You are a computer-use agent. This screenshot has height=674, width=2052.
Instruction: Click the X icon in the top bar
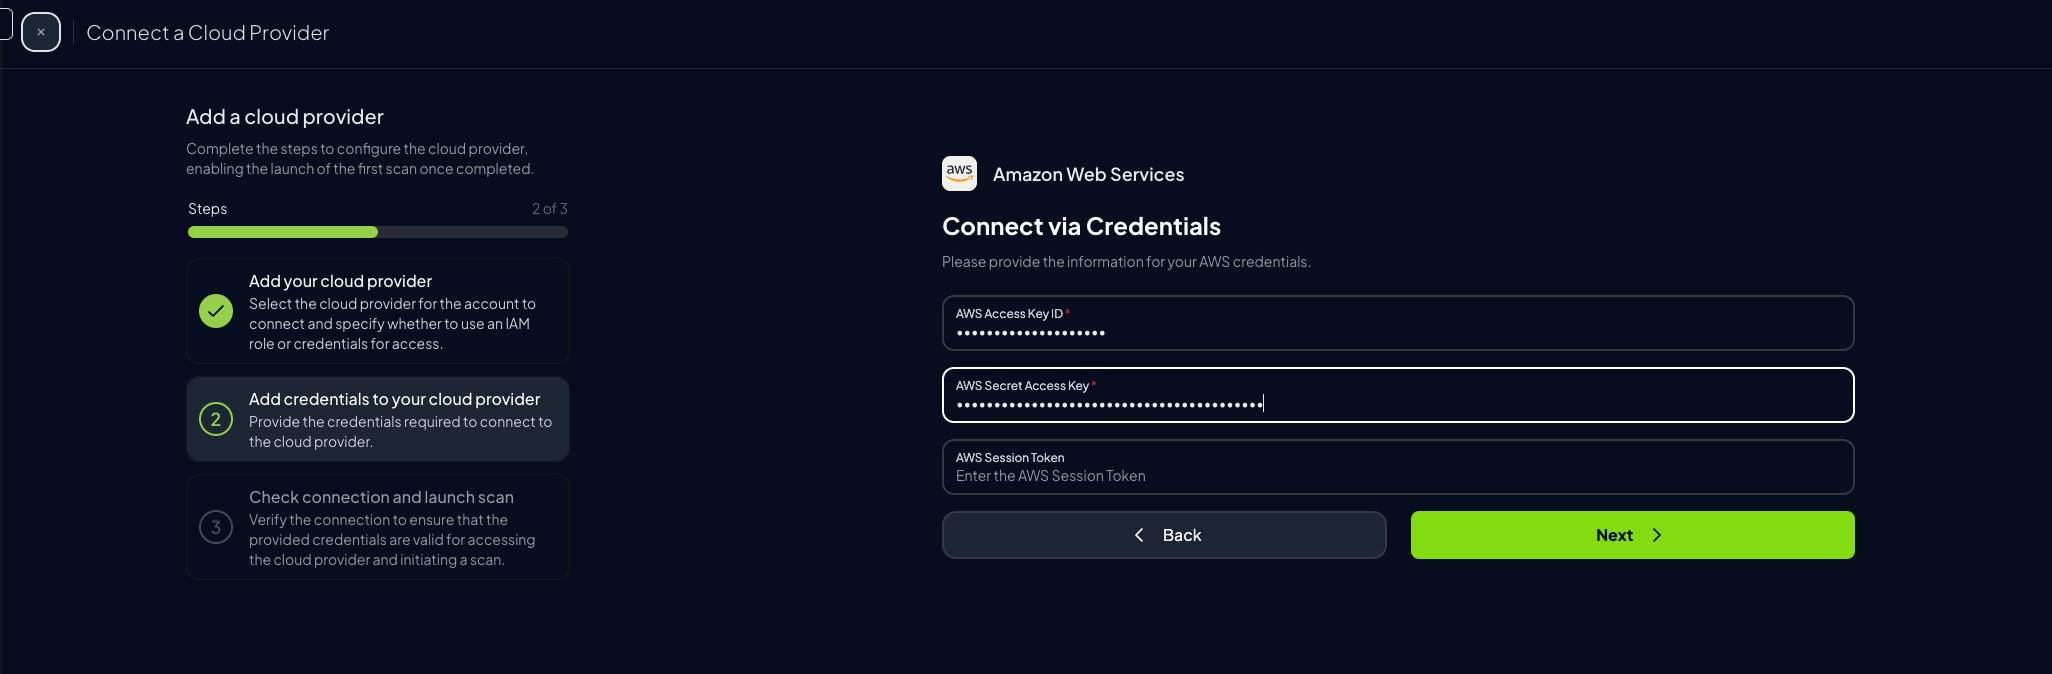pyautogui.click(x=41, y=32)
